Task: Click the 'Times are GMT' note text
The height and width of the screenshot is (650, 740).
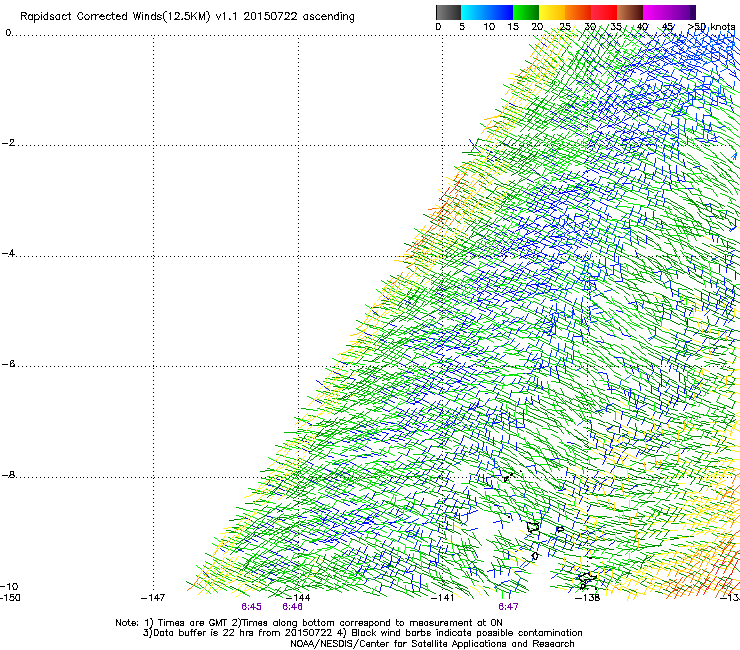Action: click(193, 623)
